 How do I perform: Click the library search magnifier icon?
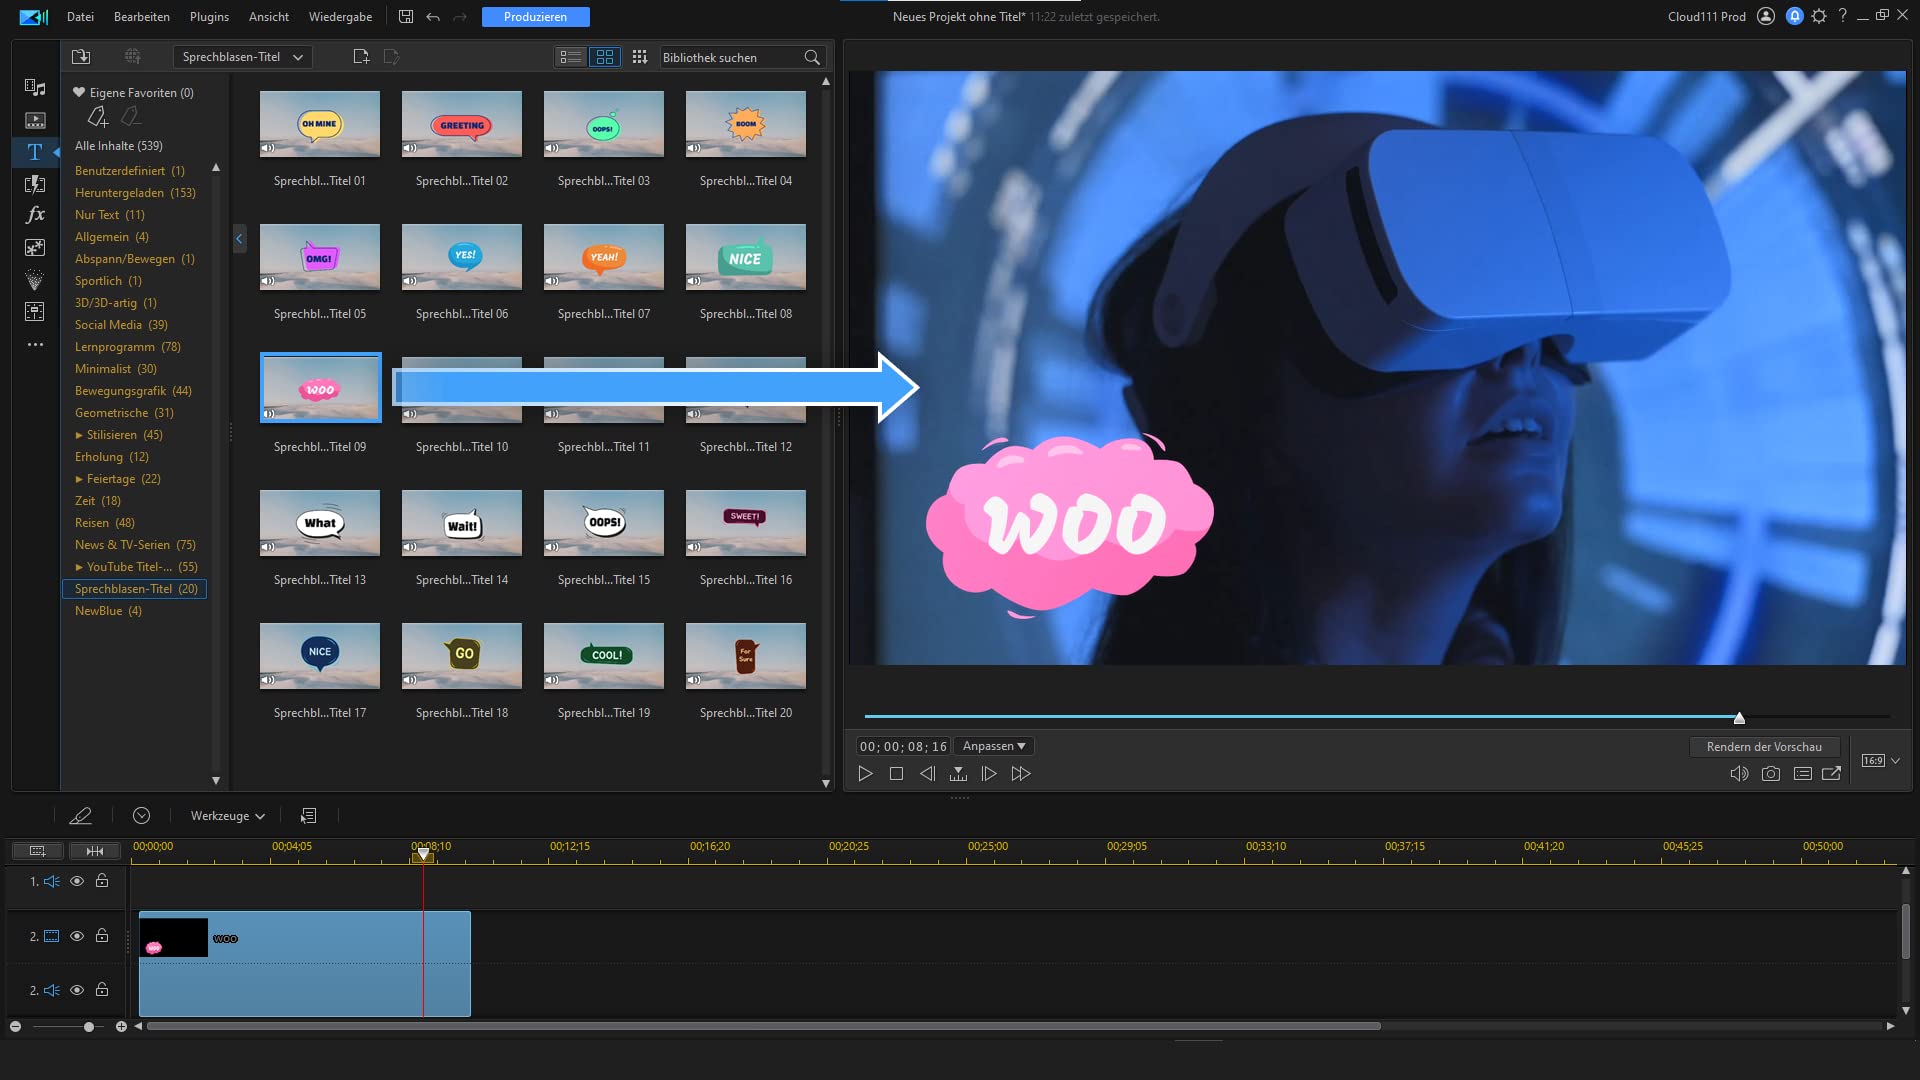pos(812,57)
